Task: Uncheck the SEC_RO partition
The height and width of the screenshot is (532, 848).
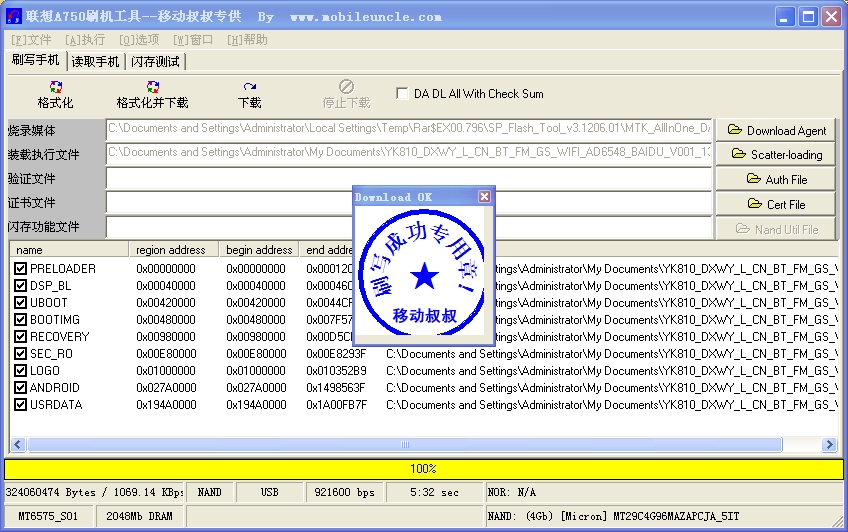Action: pyautogui.click(x=21, y=354)
